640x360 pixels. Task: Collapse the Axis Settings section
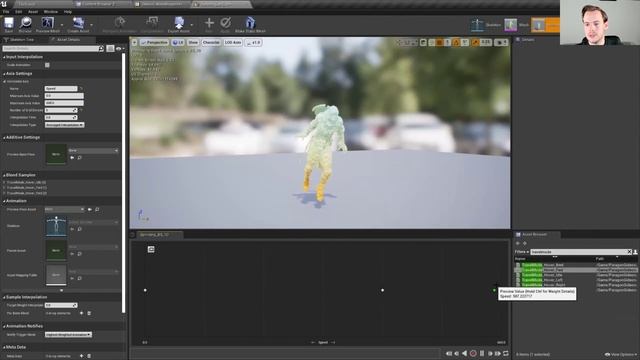tap(4, 74)
